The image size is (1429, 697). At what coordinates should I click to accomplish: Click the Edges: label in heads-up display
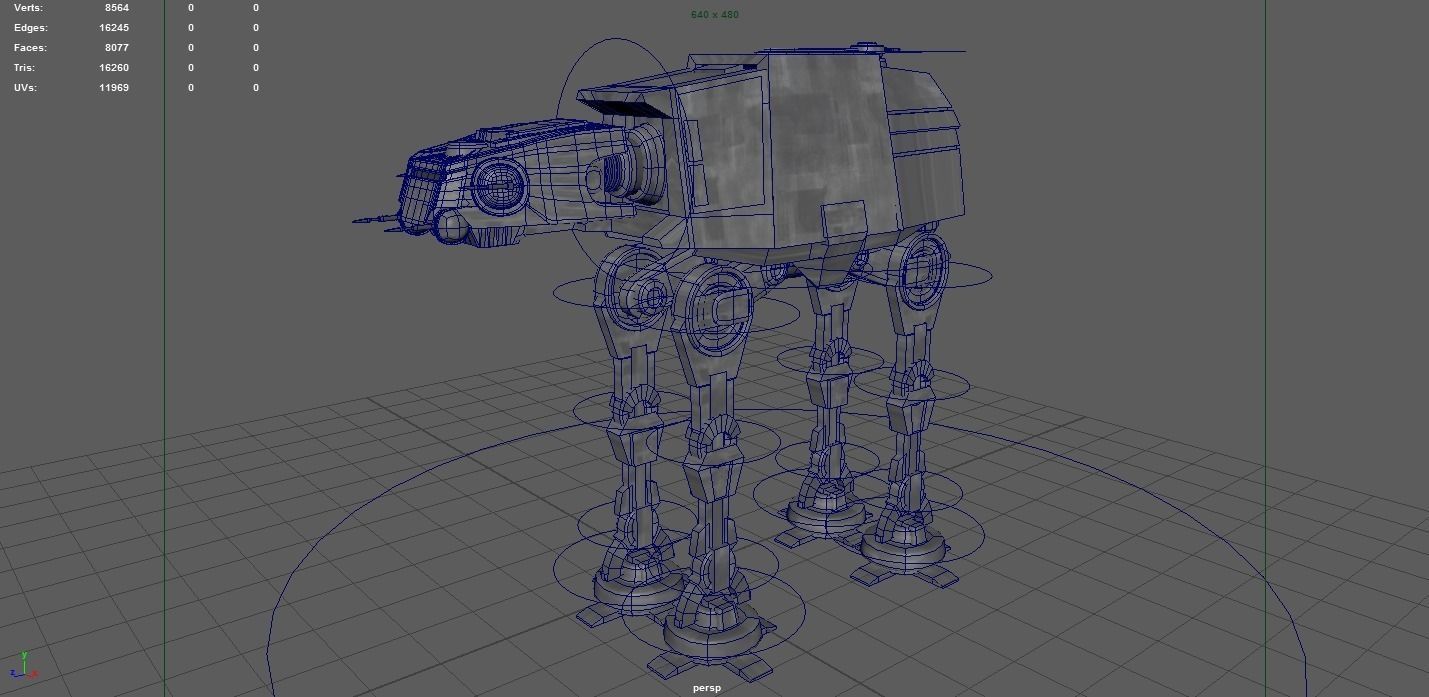point(30,28)
